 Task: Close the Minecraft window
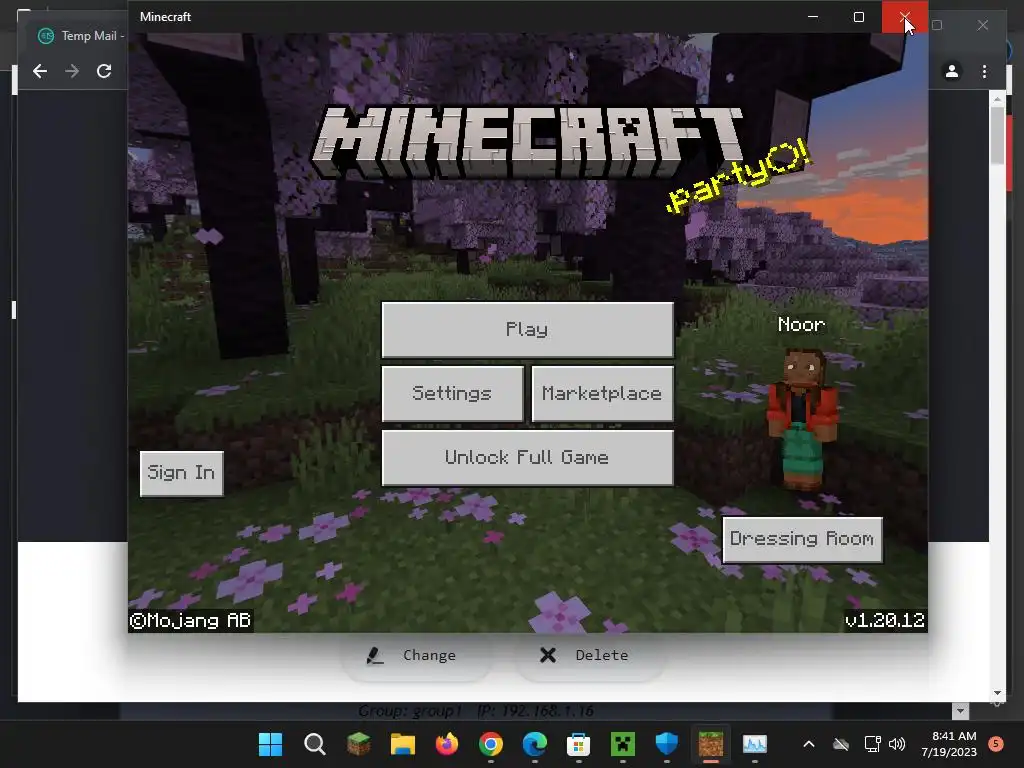click(904, 17)
